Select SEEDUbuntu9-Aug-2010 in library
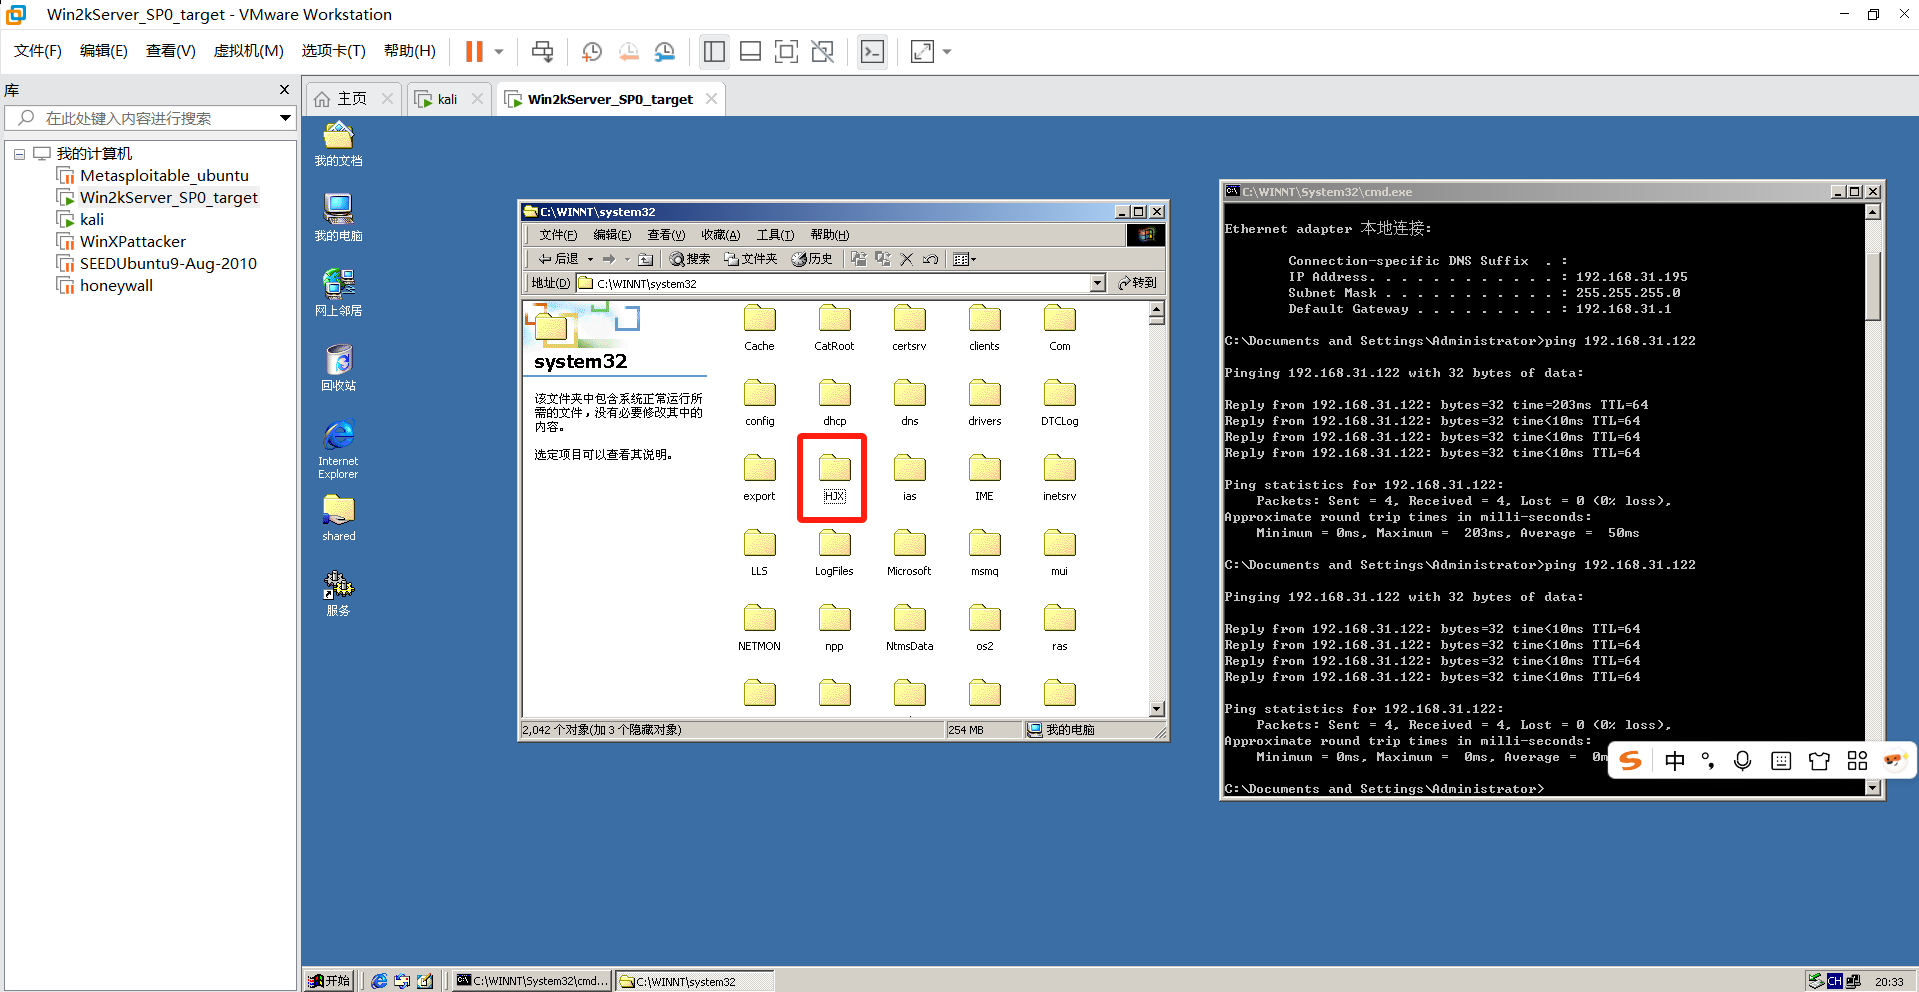Image resolution: width=1919 pixels, height=992 pixels. pyautogui.click(x=168, y=264)
